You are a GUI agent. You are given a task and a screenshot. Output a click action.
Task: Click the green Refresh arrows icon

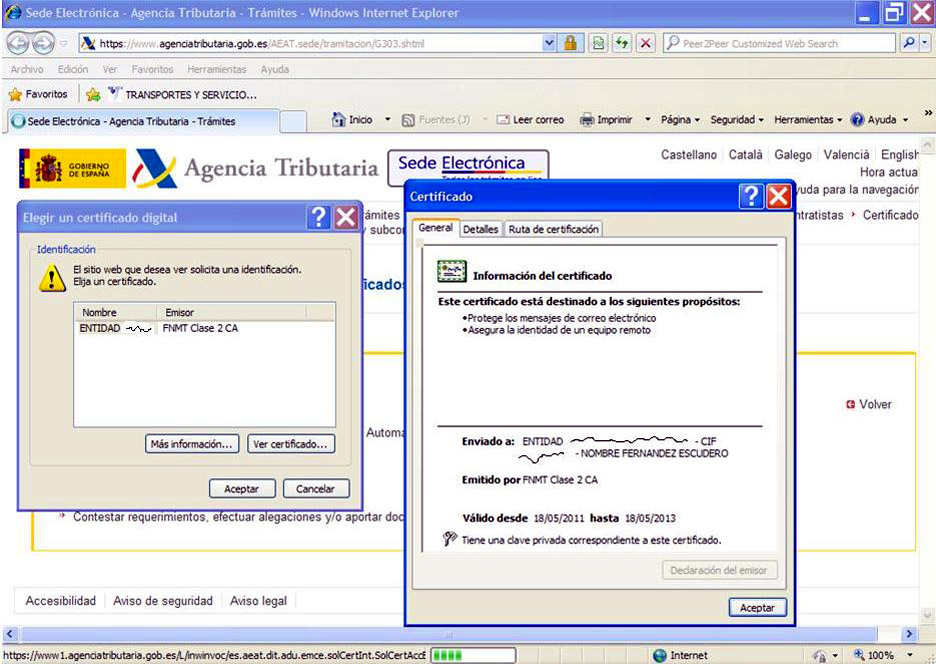622,43
